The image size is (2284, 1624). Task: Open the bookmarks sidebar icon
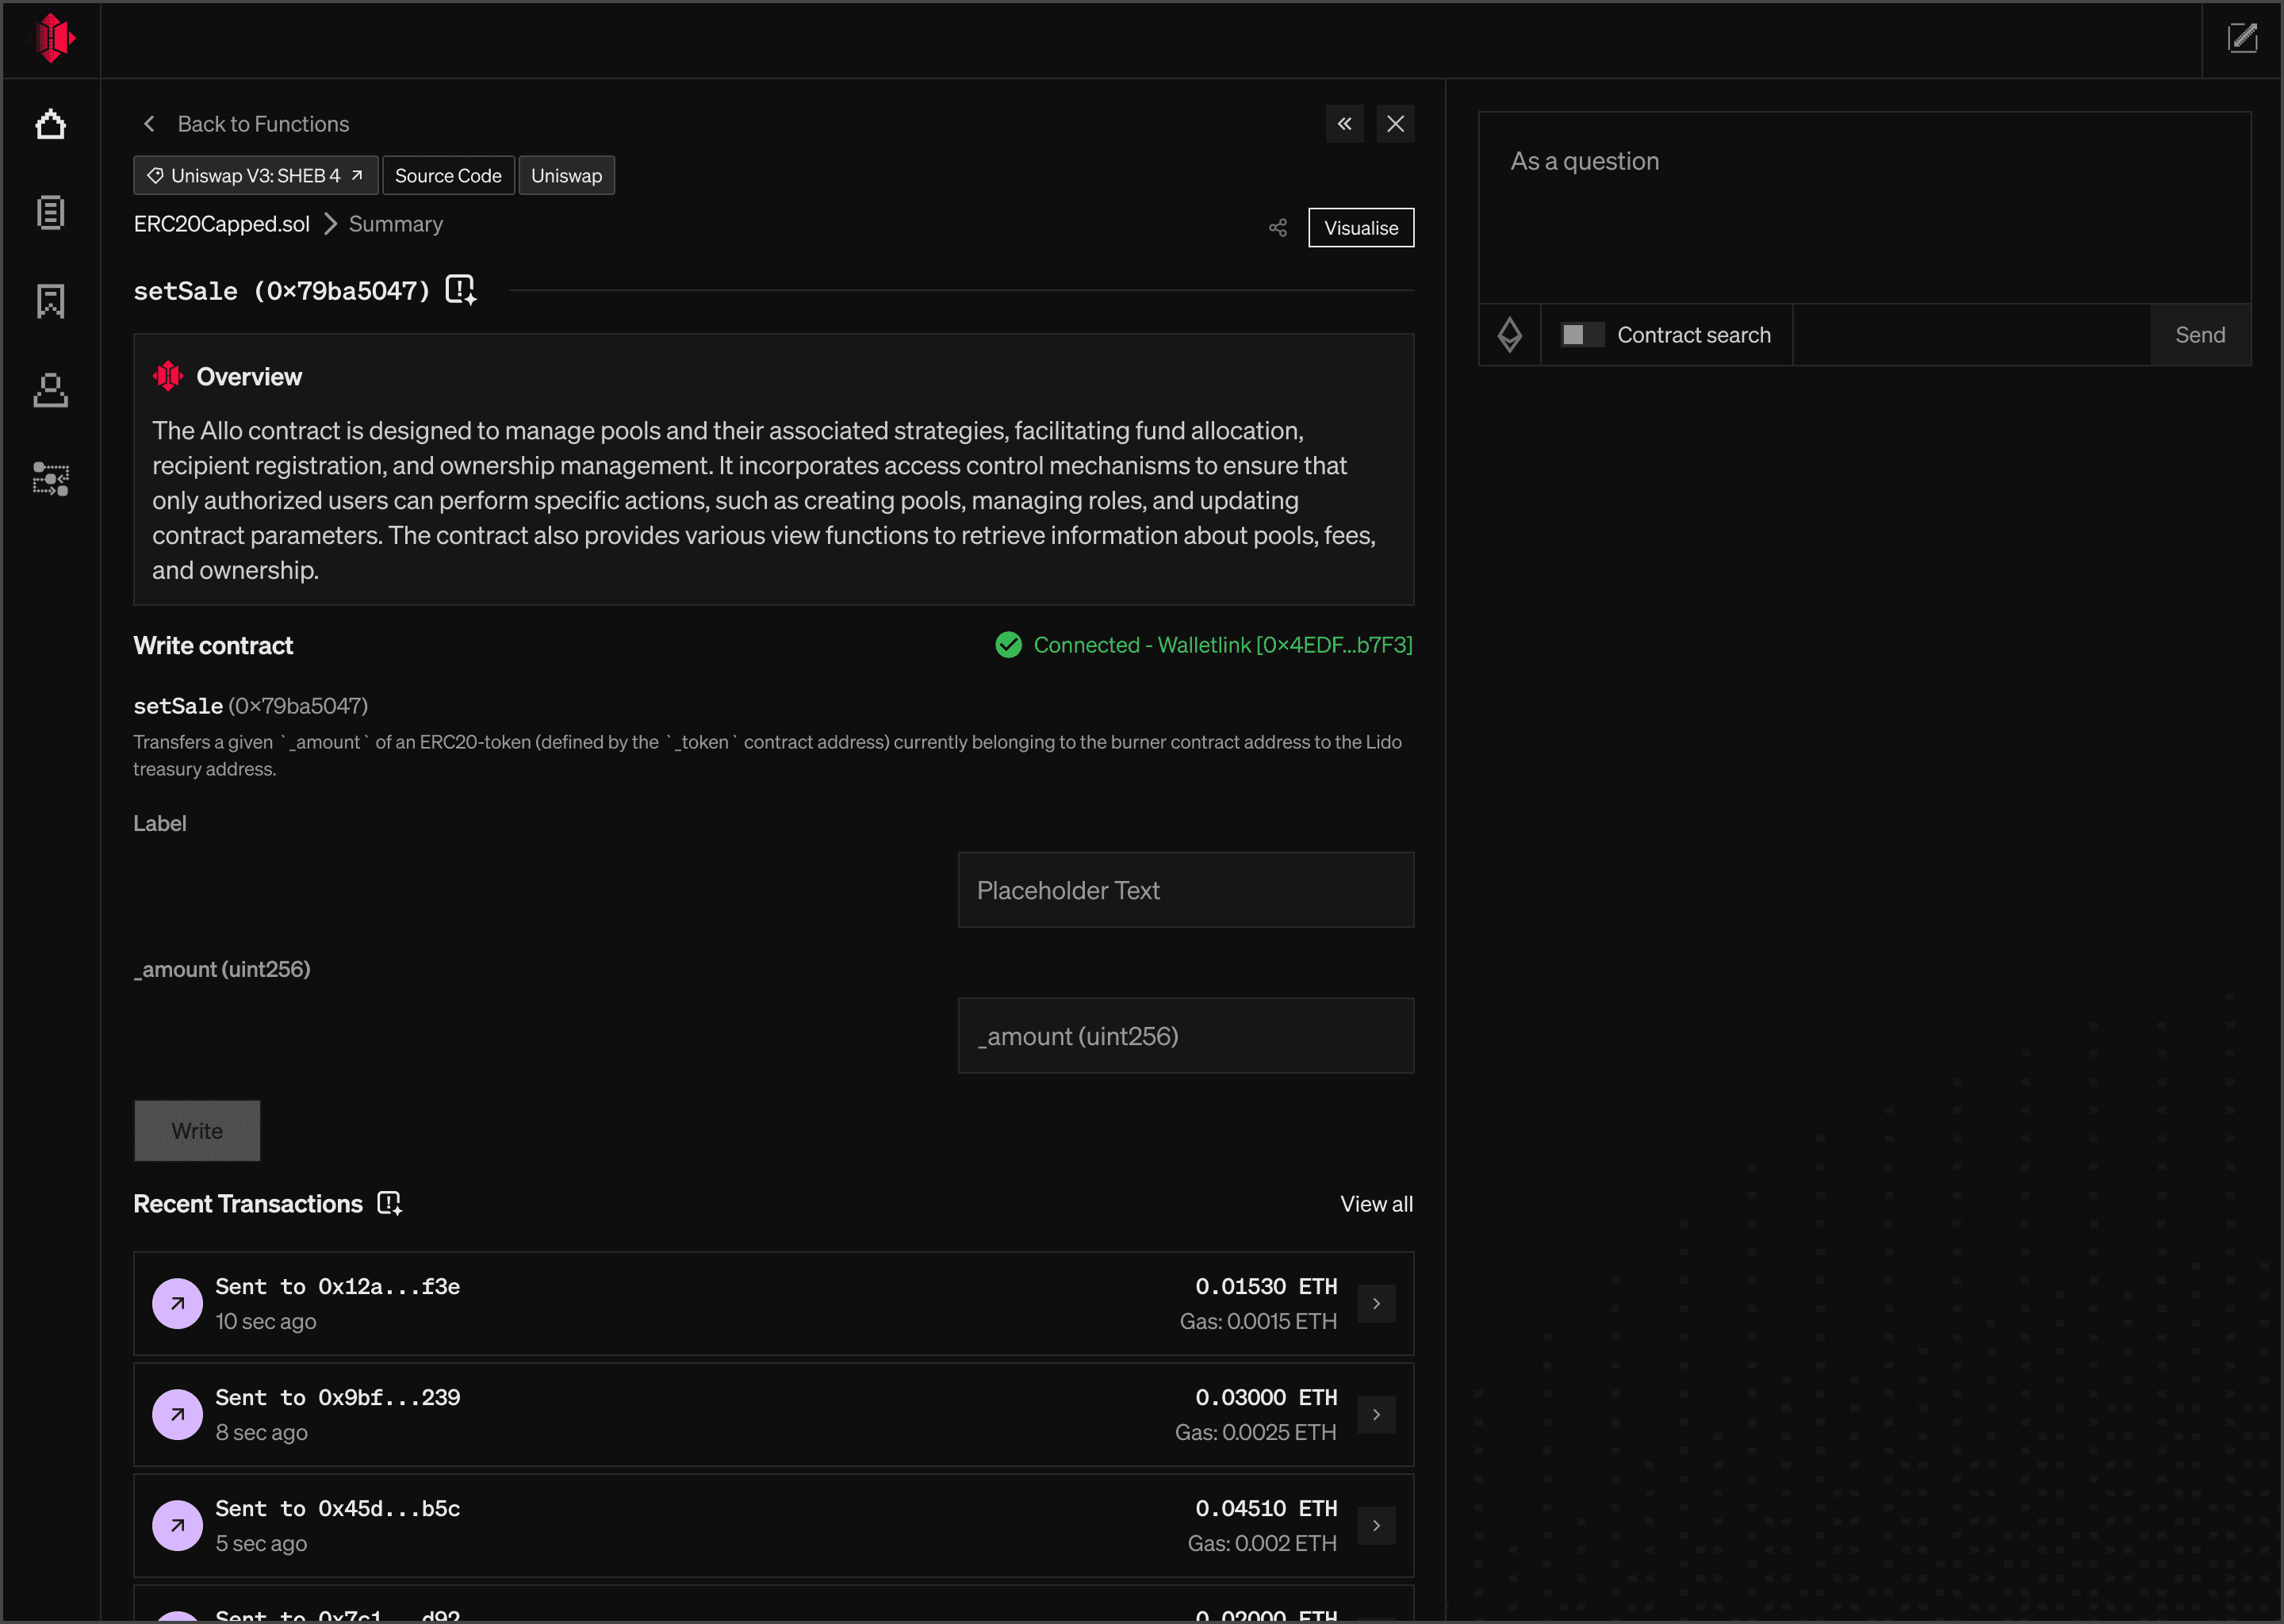50,301
